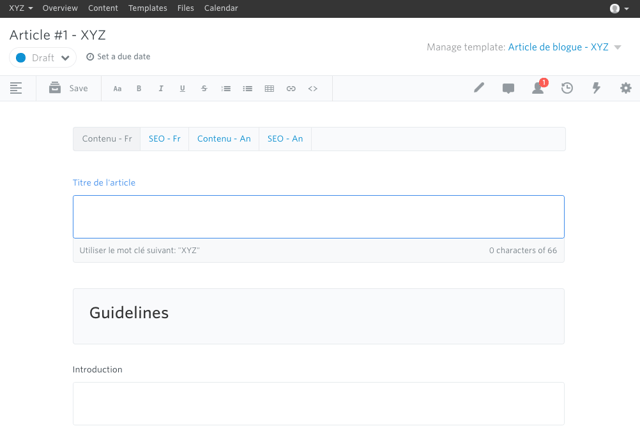Click the Strikethrough formatting icon
Screen dimensions: 640x433
[204, 89]
